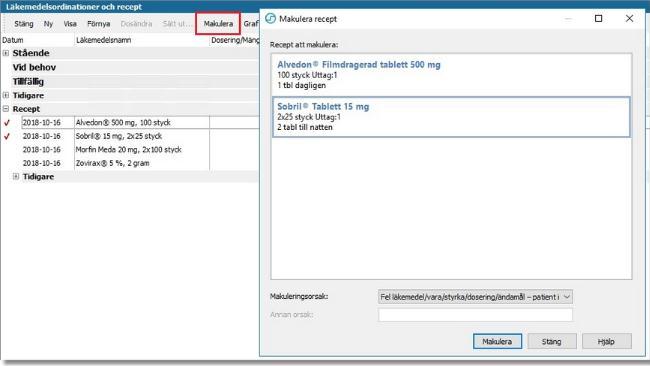This screenshot has height=366, width=650.
Task: Select Alvedon Filmdragerad tablett in dialog list
Action: [451, 75]
